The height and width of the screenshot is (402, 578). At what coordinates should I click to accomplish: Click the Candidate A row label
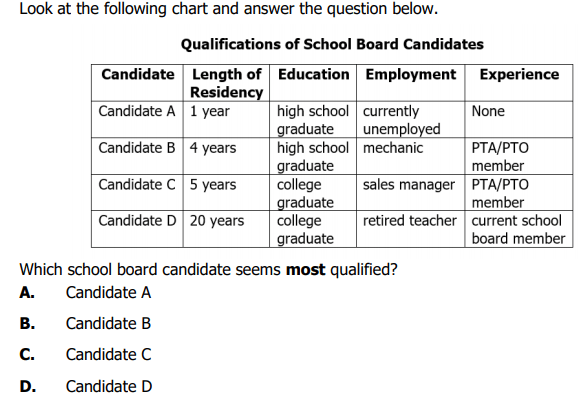point(137,111)
